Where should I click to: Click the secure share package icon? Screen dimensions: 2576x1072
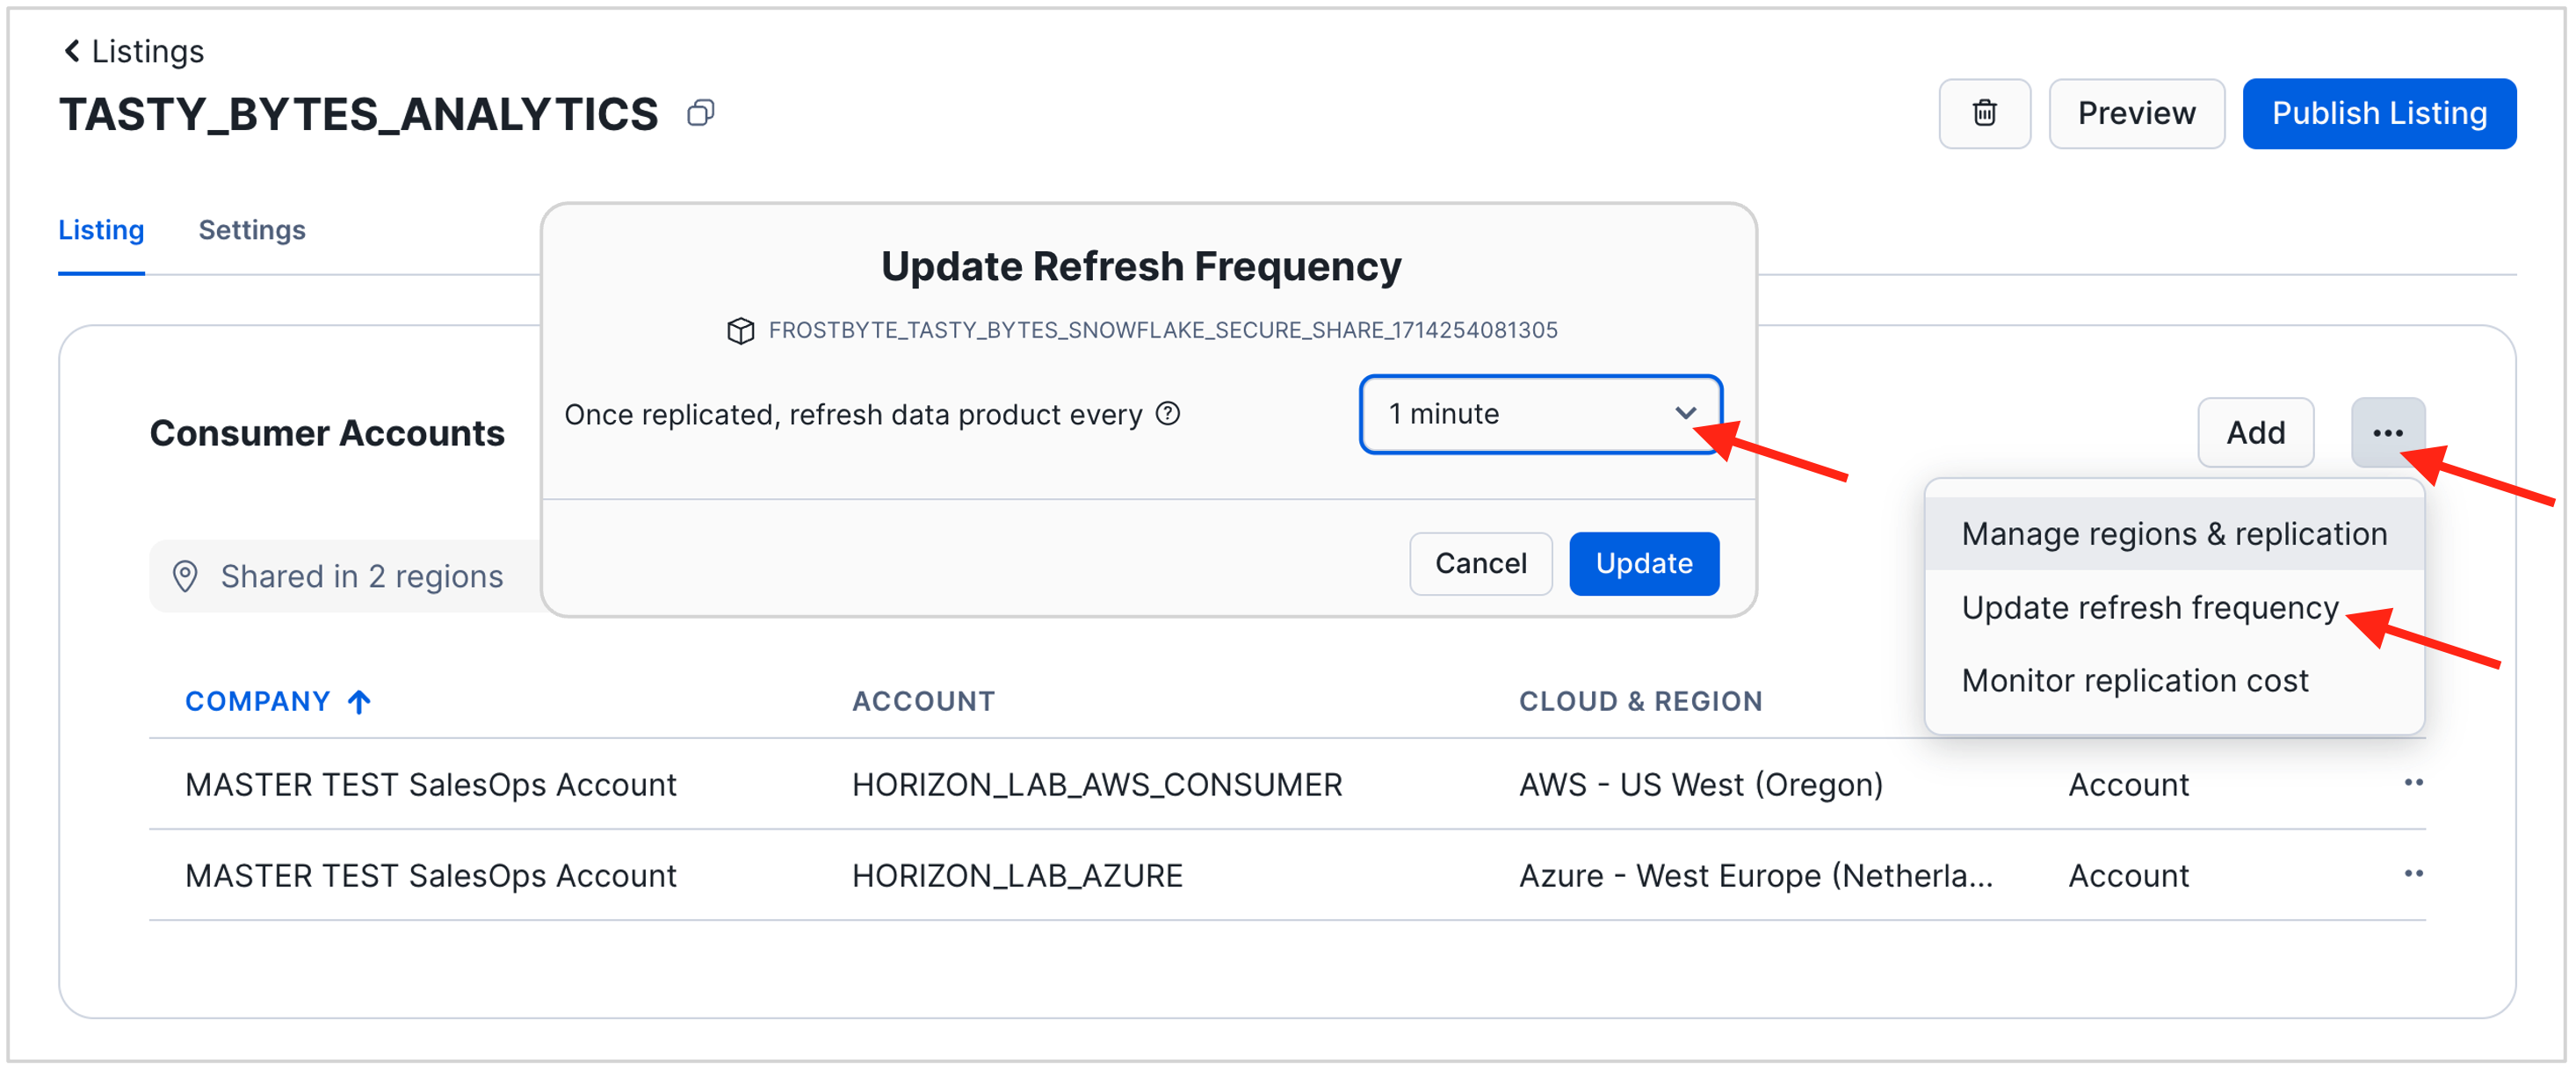click(741, 330)
